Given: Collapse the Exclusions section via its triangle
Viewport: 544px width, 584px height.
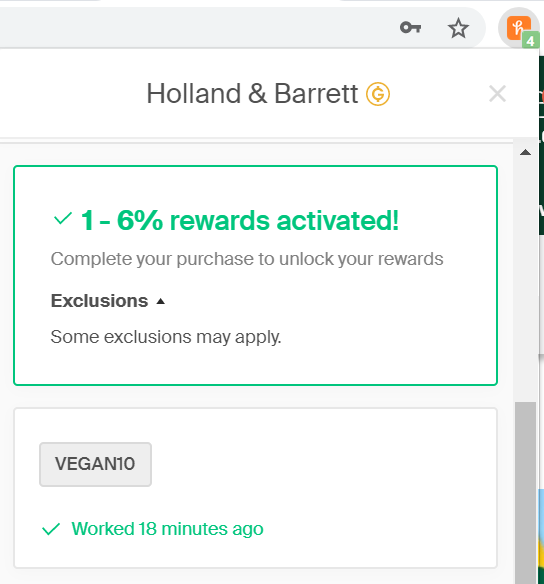Looking at the screenshot, I should [x=160, y=301].
